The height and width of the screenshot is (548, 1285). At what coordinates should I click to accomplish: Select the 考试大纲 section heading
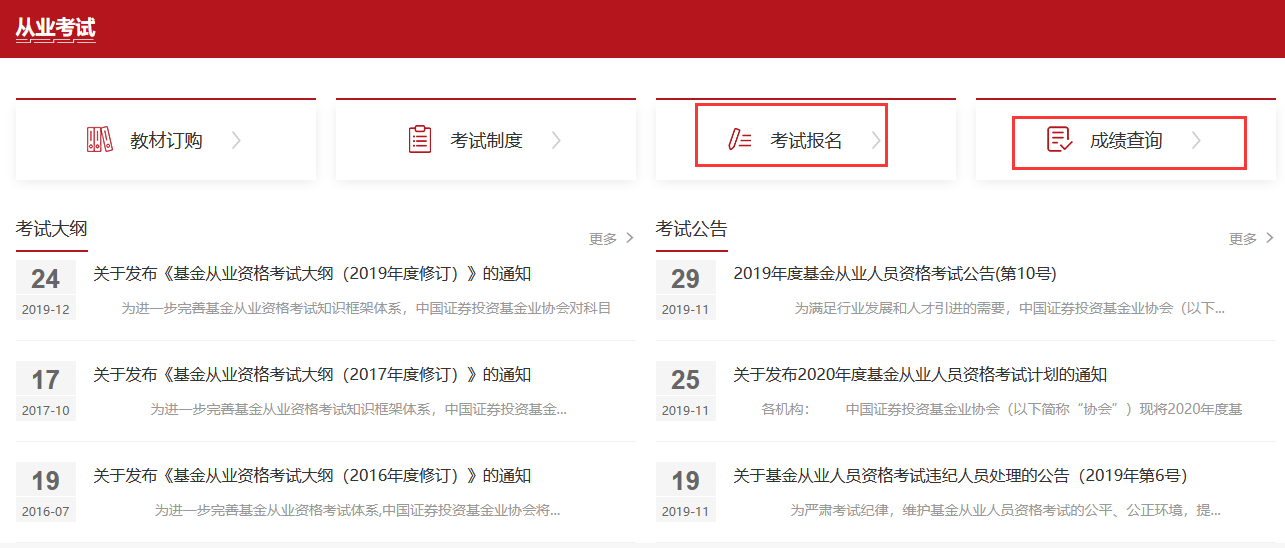pos(51,229)
